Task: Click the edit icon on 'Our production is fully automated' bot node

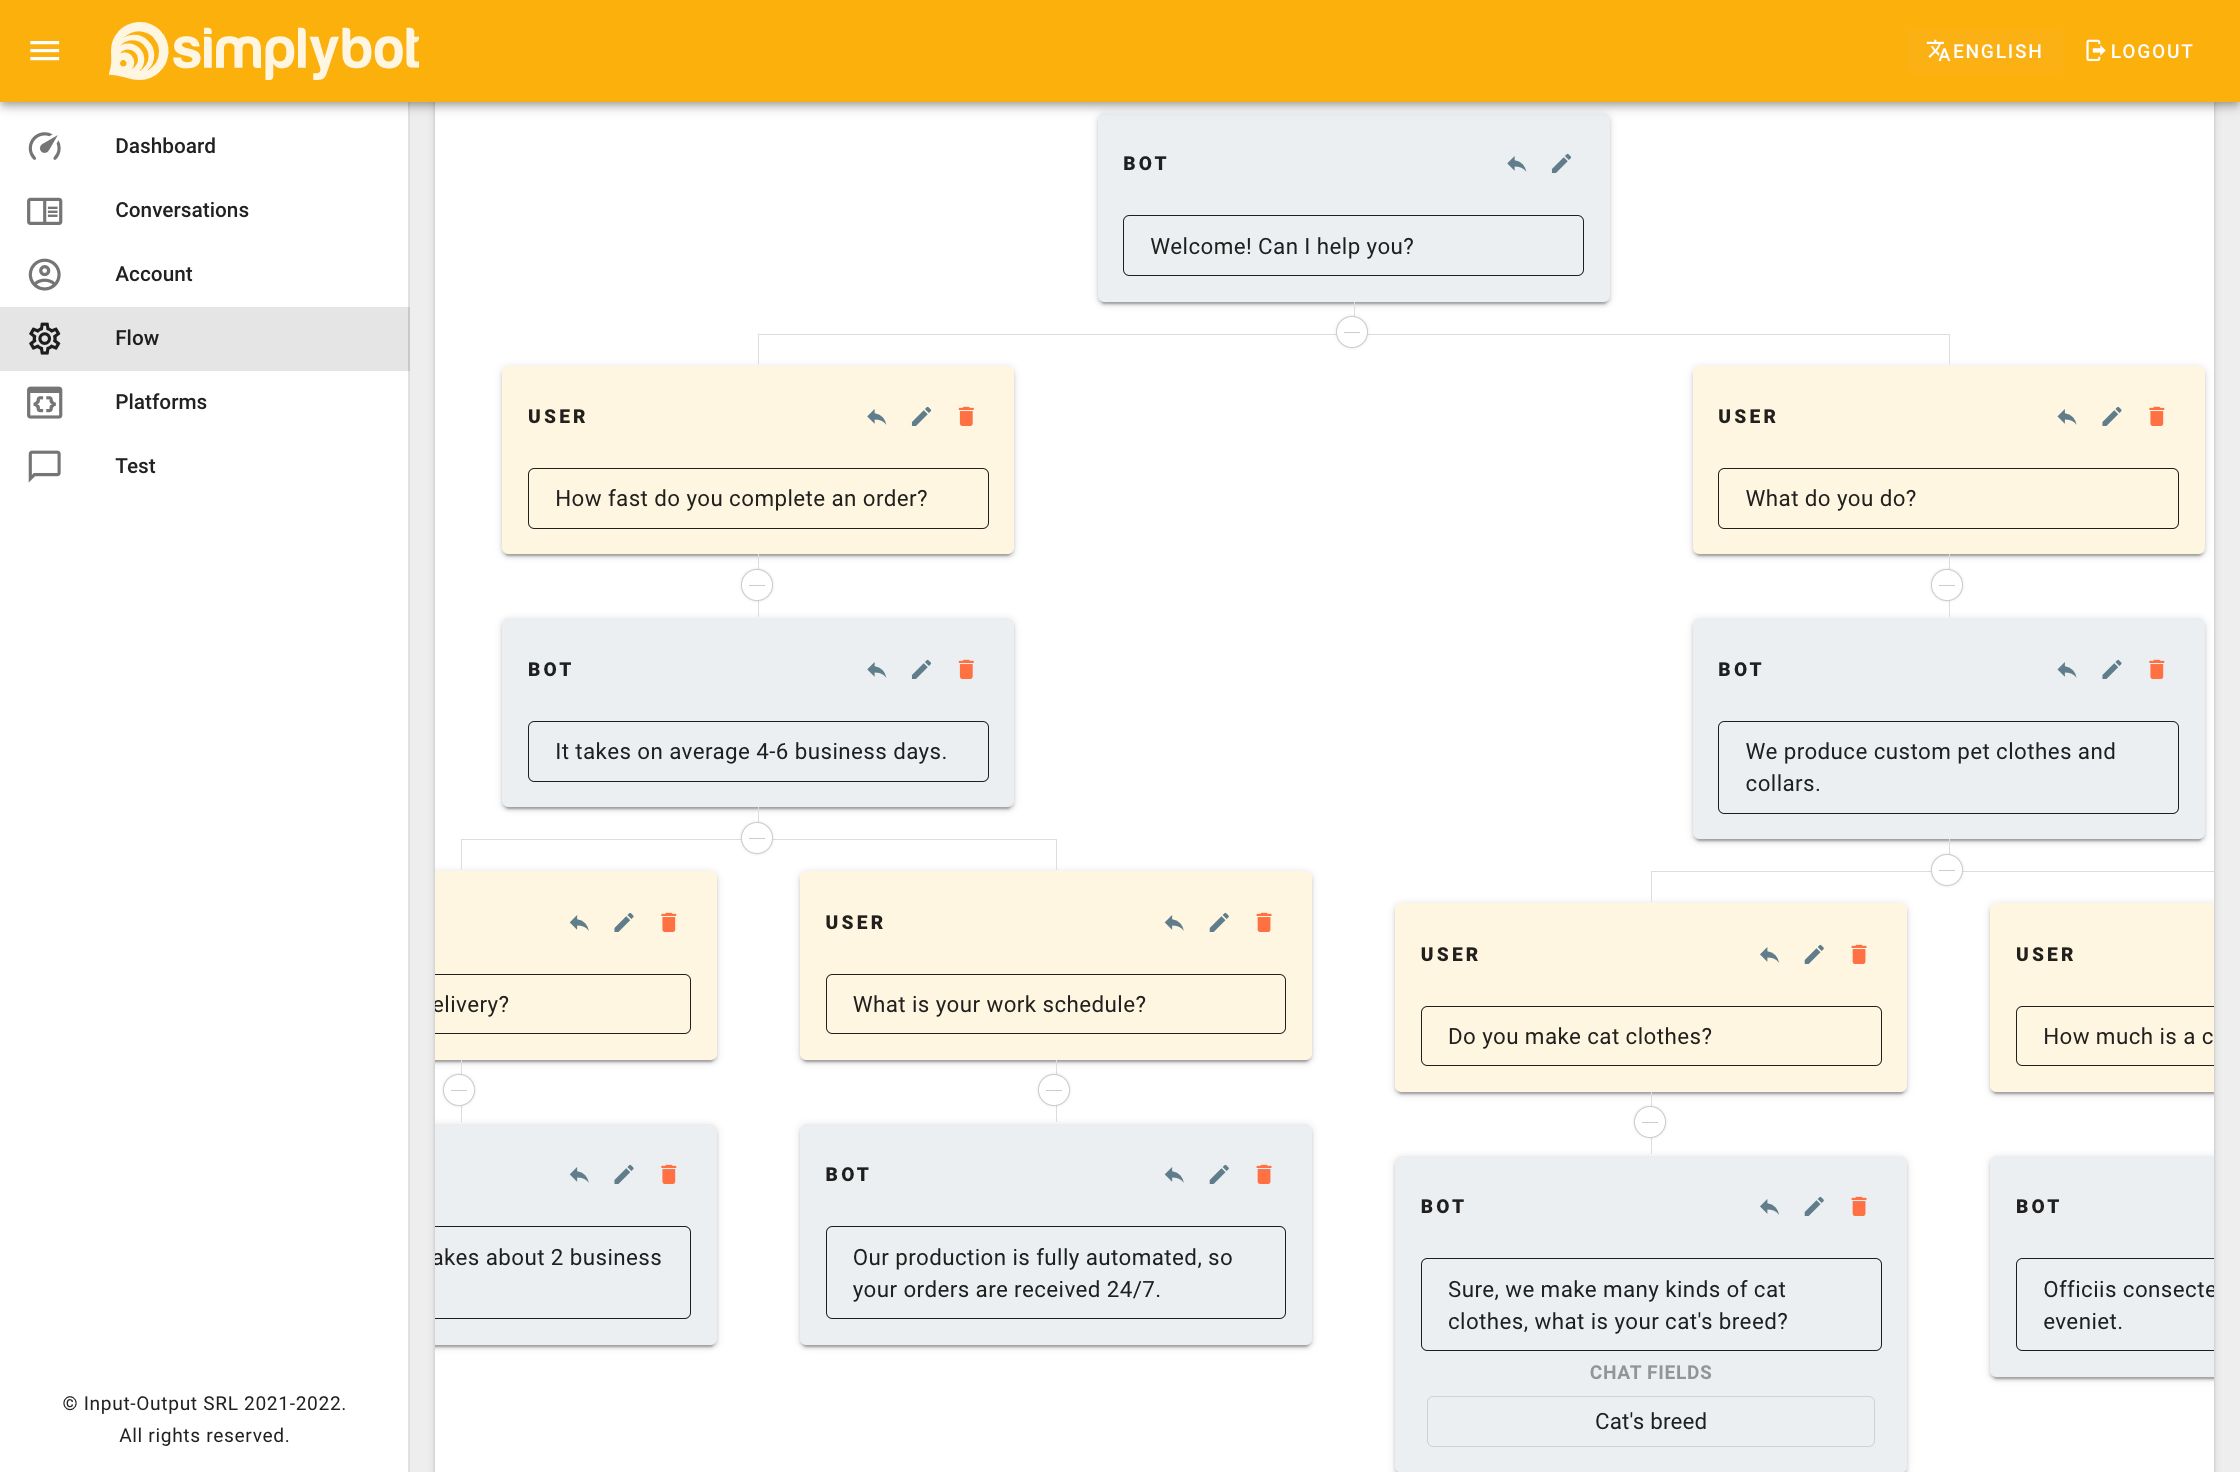Action: [x=1219, y=1175]
